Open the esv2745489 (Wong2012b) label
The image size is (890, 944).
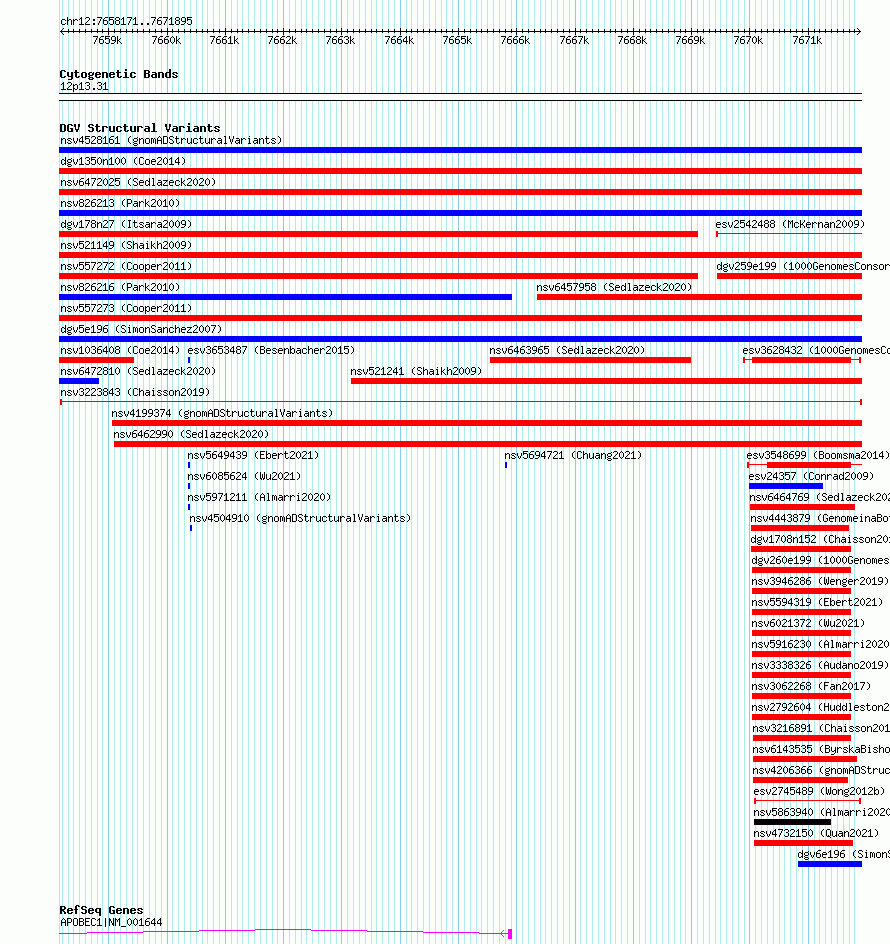pyautogui.click(x=819, y=792)
